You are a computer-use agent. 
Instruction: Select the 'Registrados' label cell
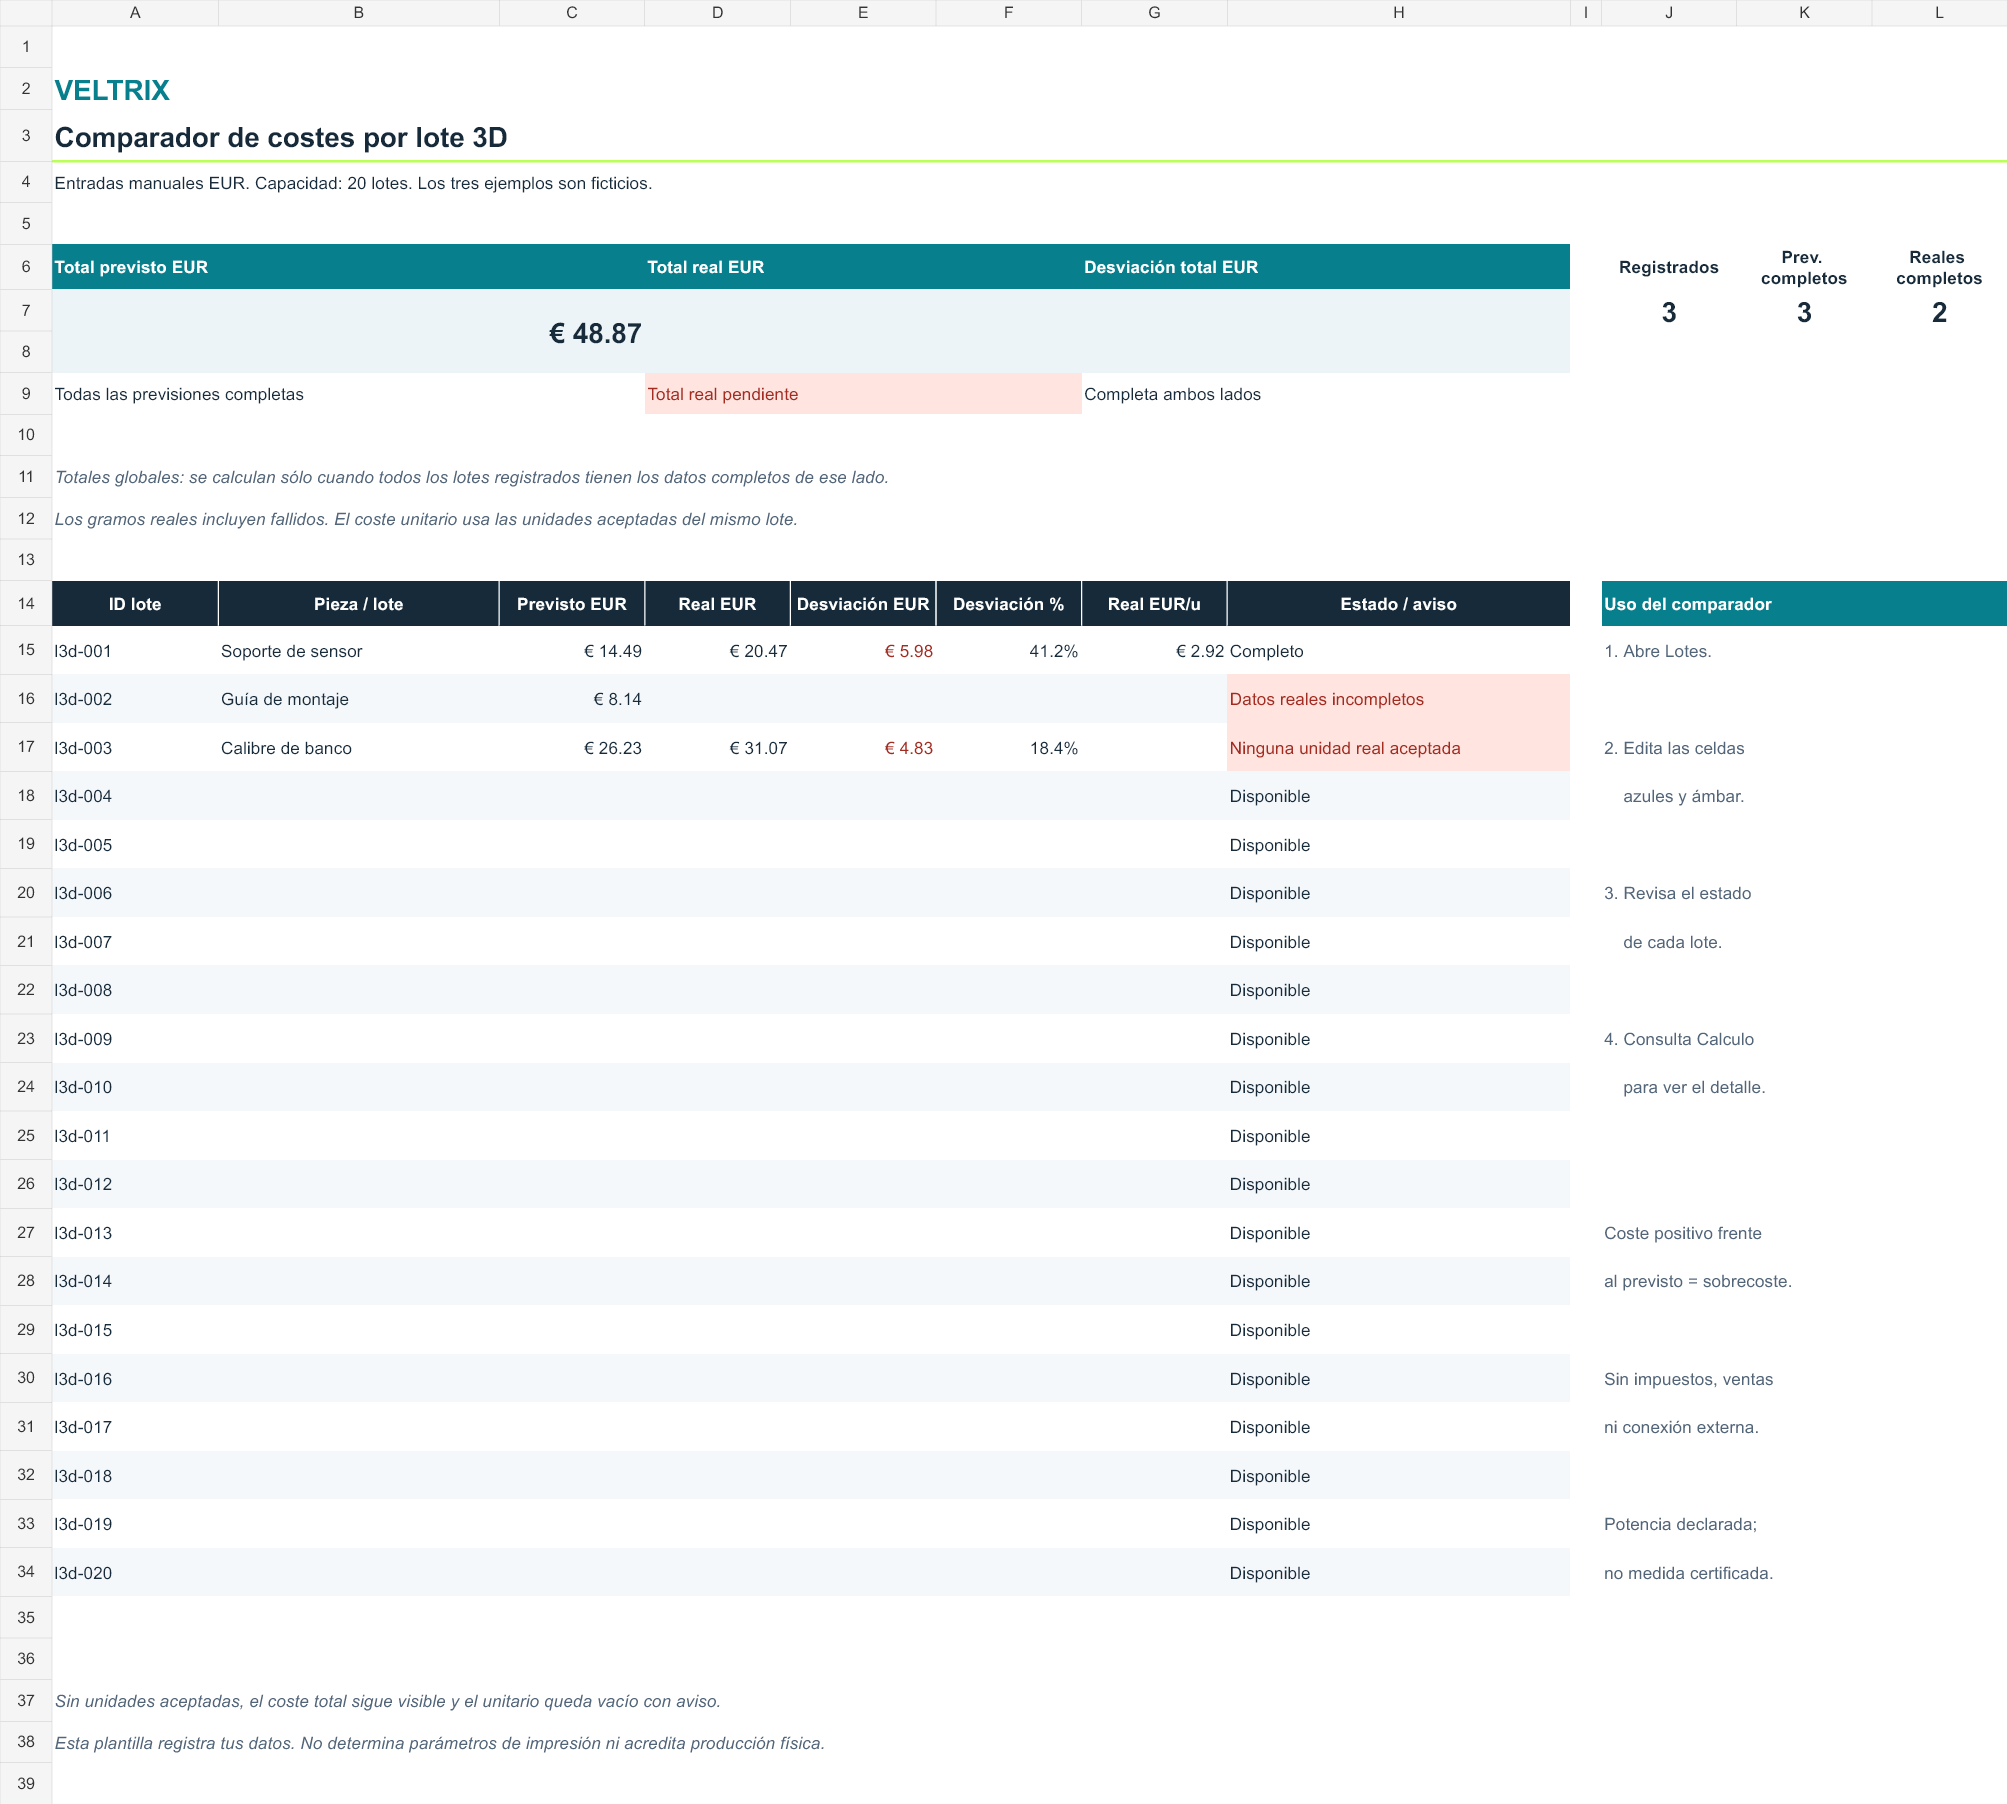pyautogui.click(x=1668, y=267)
